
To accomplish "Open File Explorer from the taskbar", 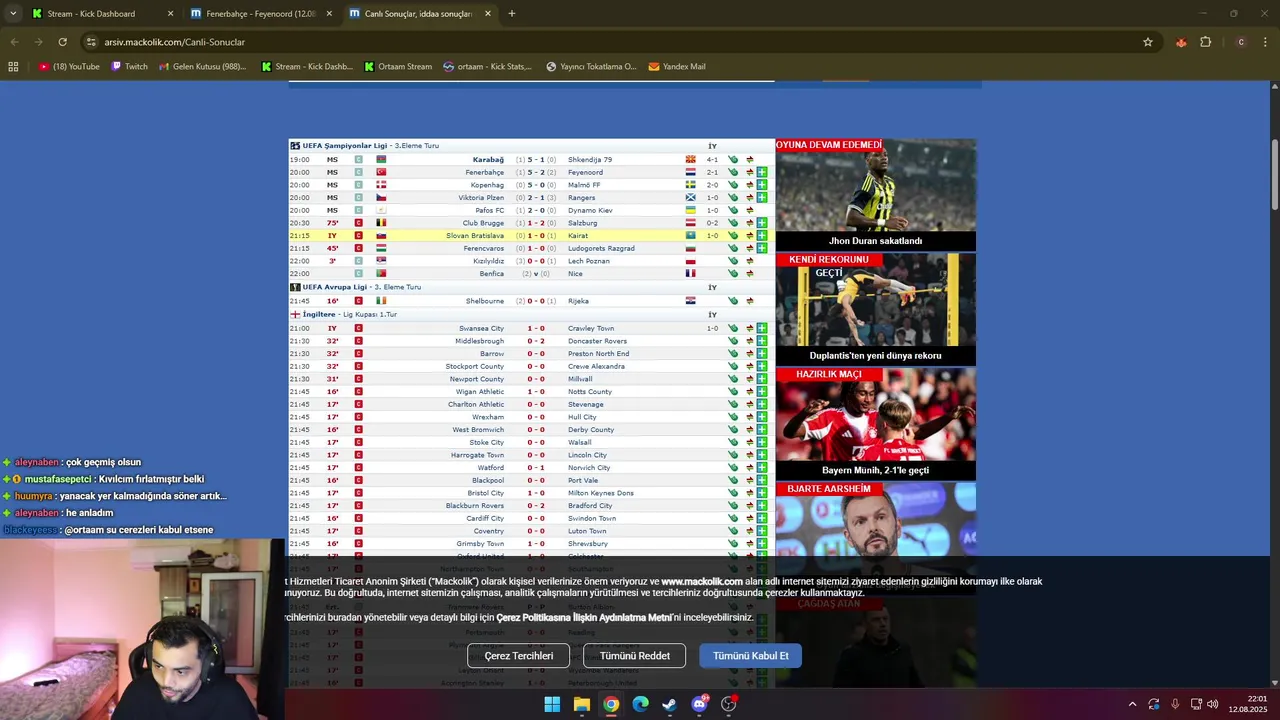I will tap(582, 704).
